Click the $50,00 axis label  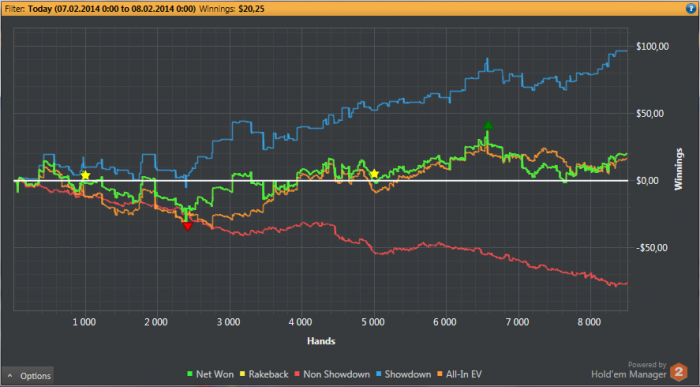pyautogui.click(x=650, y=113)
